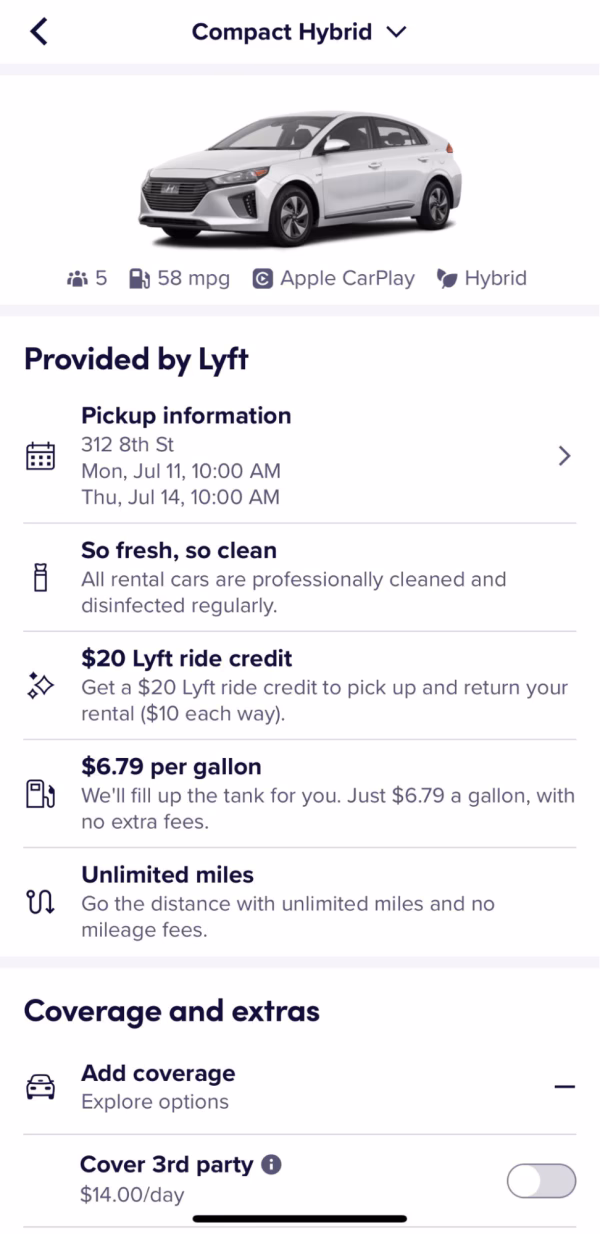The height and width of the screenshot is (1234, 600).
Task: Tap the Apple CarPlay icon
Action: [x=262, y=278]
